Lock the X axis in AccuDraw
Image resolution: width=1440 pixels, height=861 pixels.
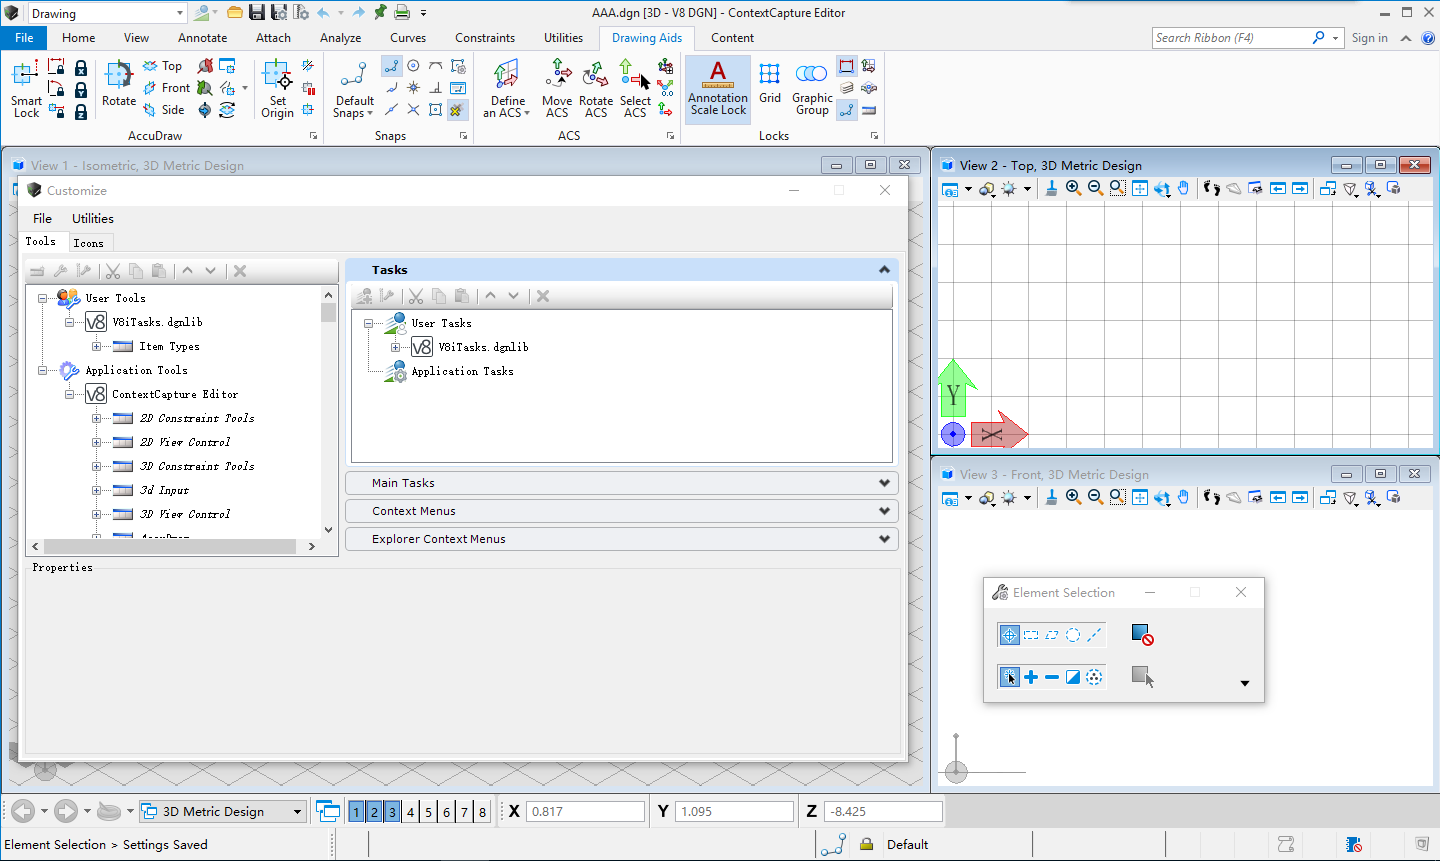(81, 67)
